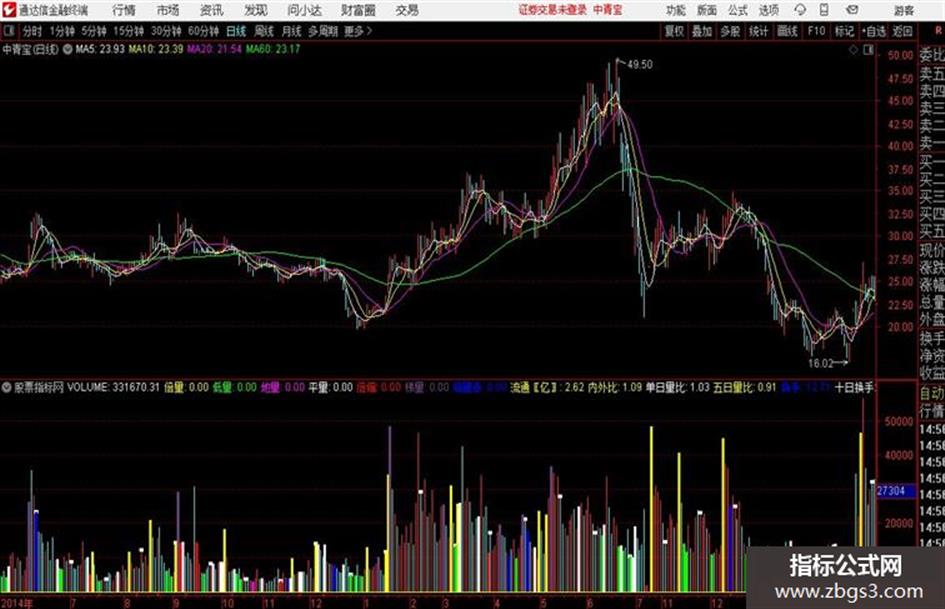Switch to the 30分钟 period tab
Screen dimensions: 945x609
click(x=166, y=31)
